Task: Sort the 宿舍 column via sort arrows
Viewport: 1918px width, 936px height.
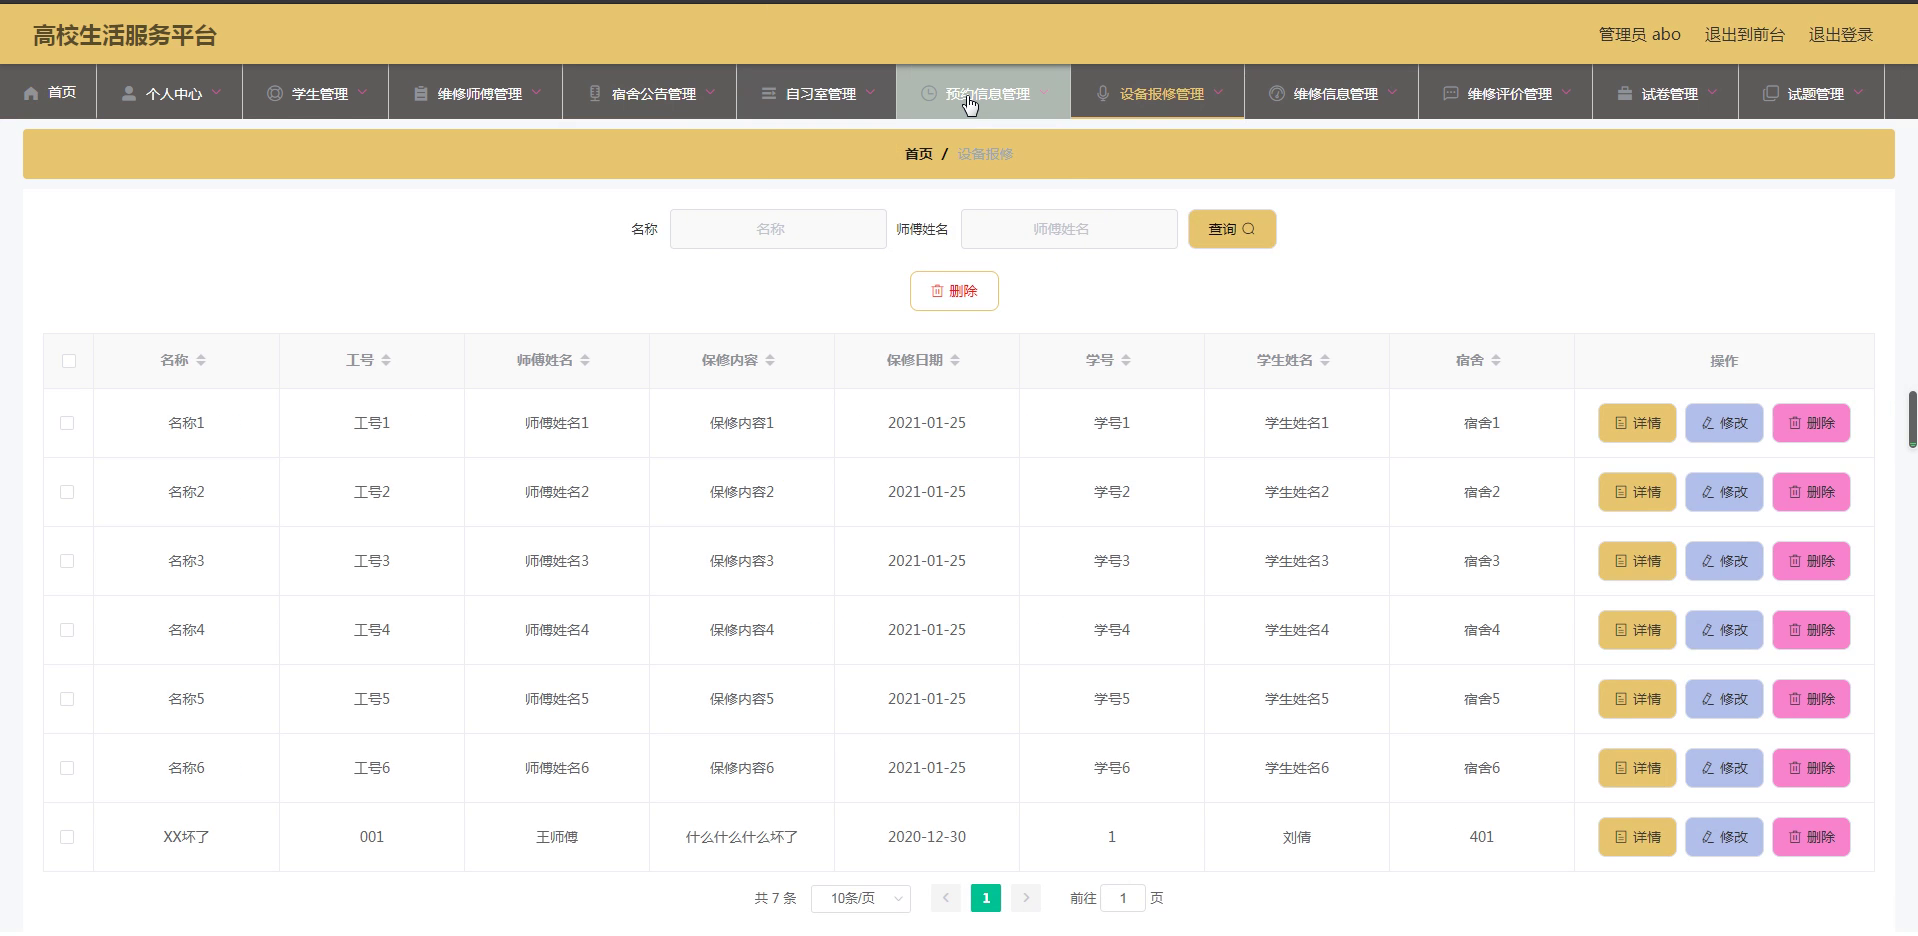Action: click(x=1496, y=360)
